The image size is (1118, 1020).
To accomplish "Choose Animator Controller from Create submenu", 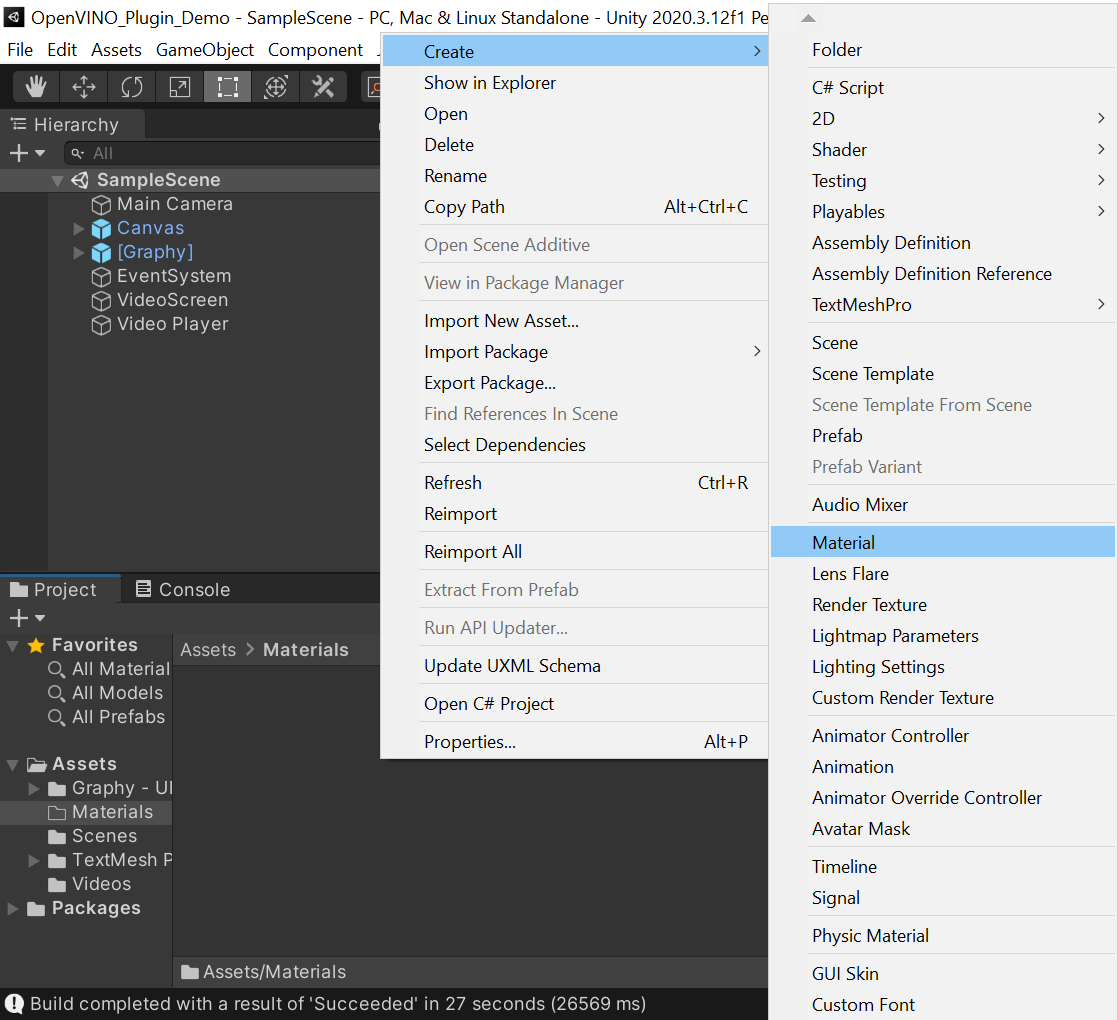I will (x=943, y=736).
